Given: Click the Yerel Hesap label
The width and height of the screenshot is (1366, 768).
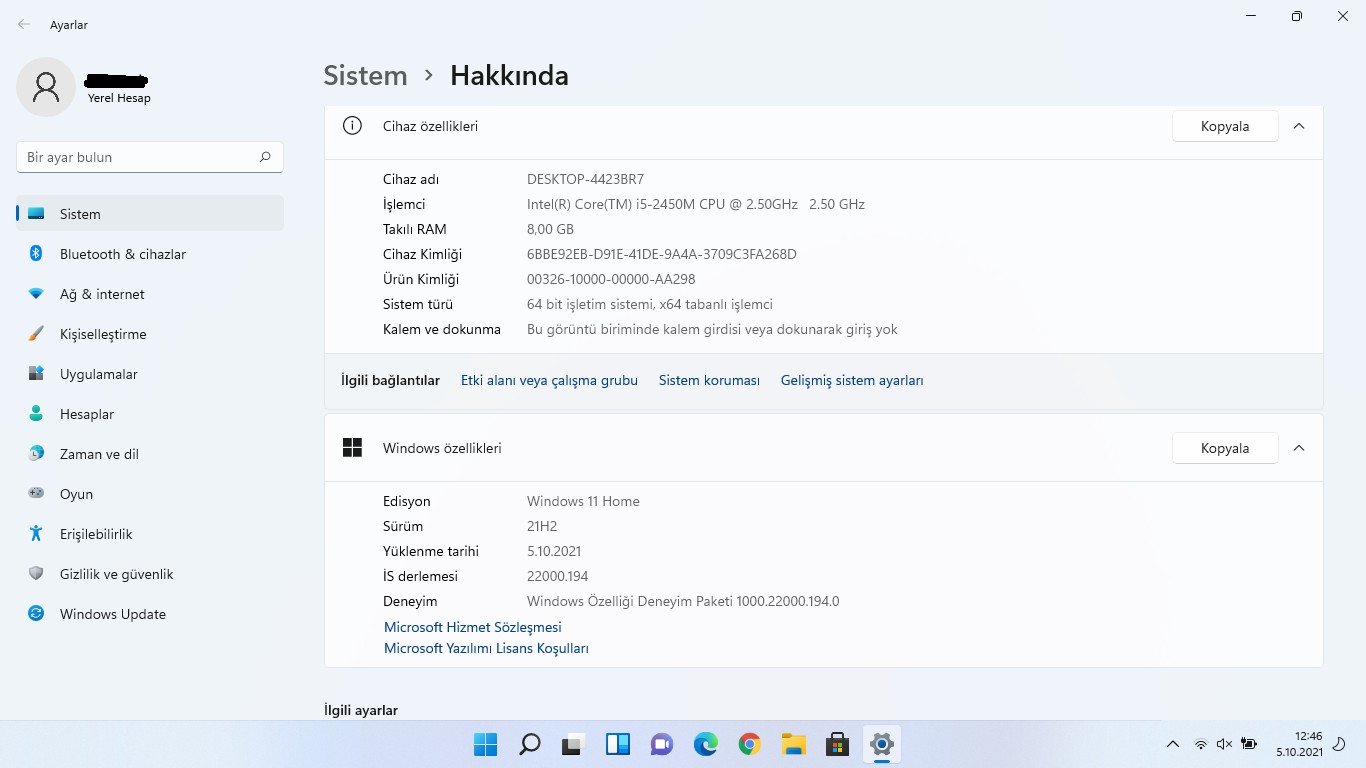Looking at the screenshot, I should (x=119, y=98).
